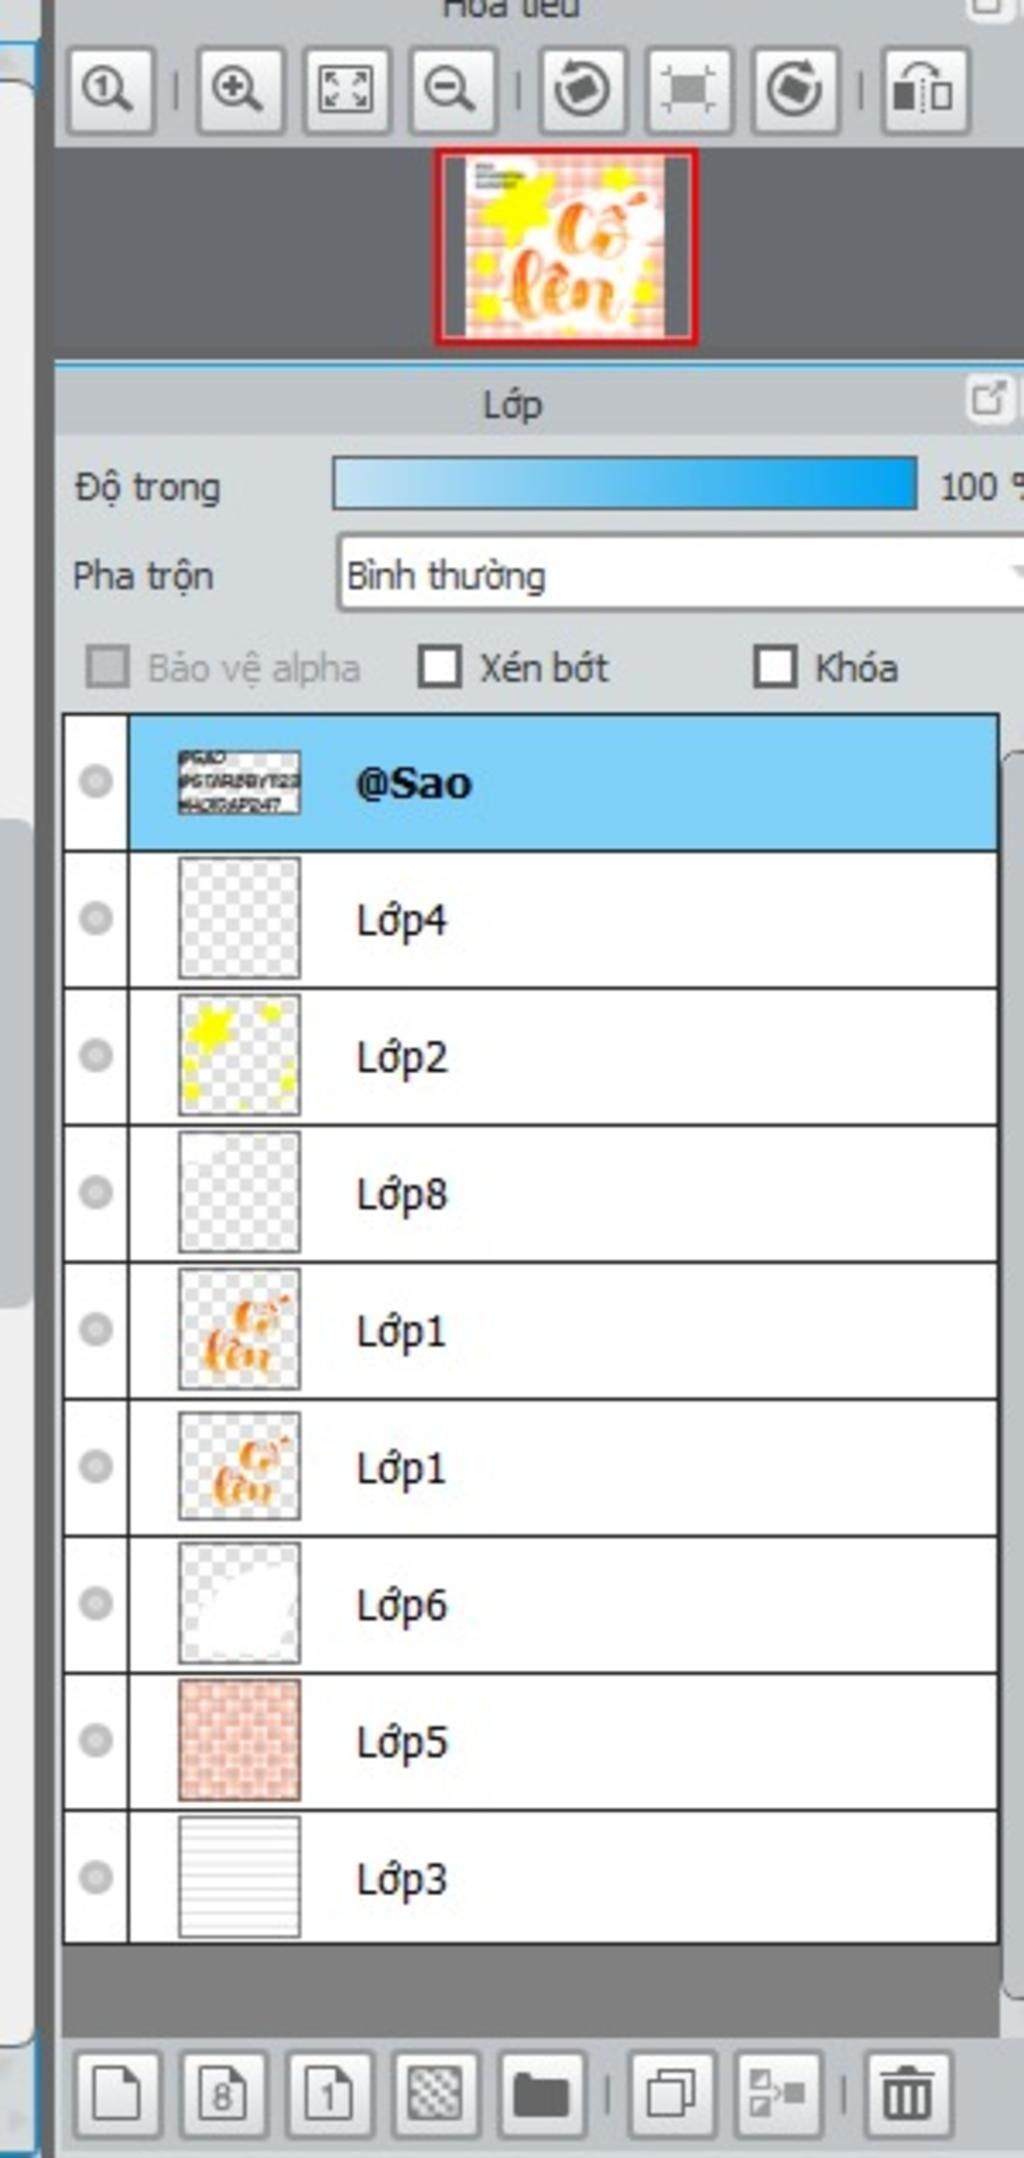The image size is (1024, 2158).
Task: Add a new 8-bit layer
Action: click(x=223, y=2094)
